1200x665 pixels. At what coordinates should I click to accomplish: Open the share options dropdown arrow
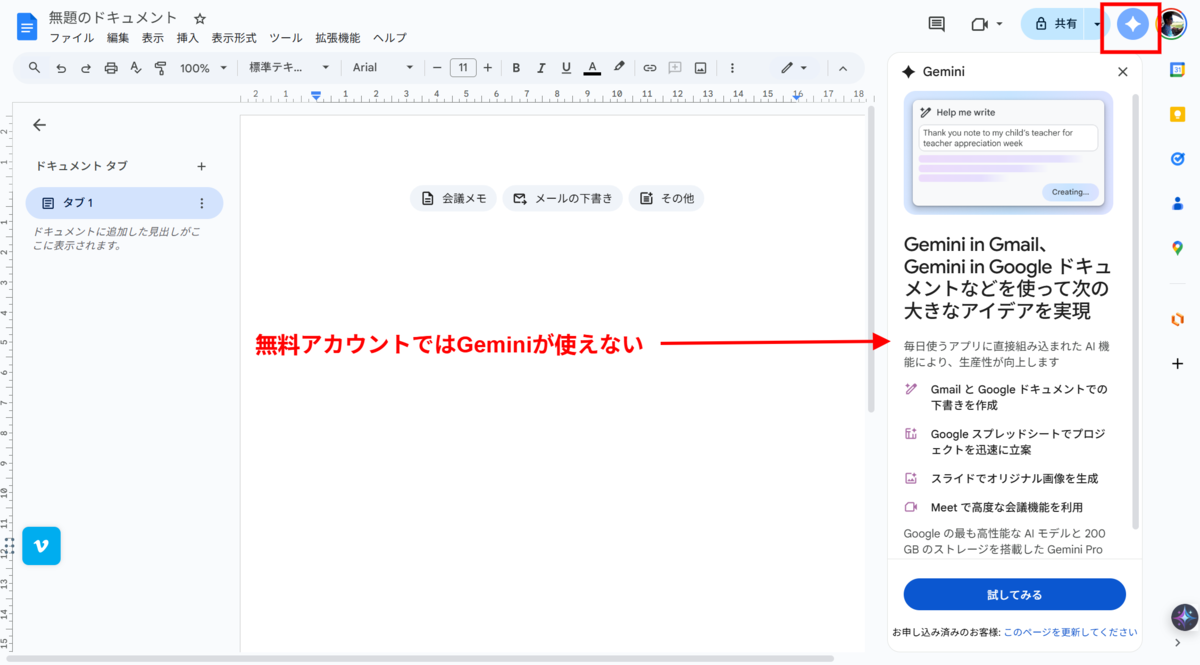pyautogui.click(x=1097, y=24)
